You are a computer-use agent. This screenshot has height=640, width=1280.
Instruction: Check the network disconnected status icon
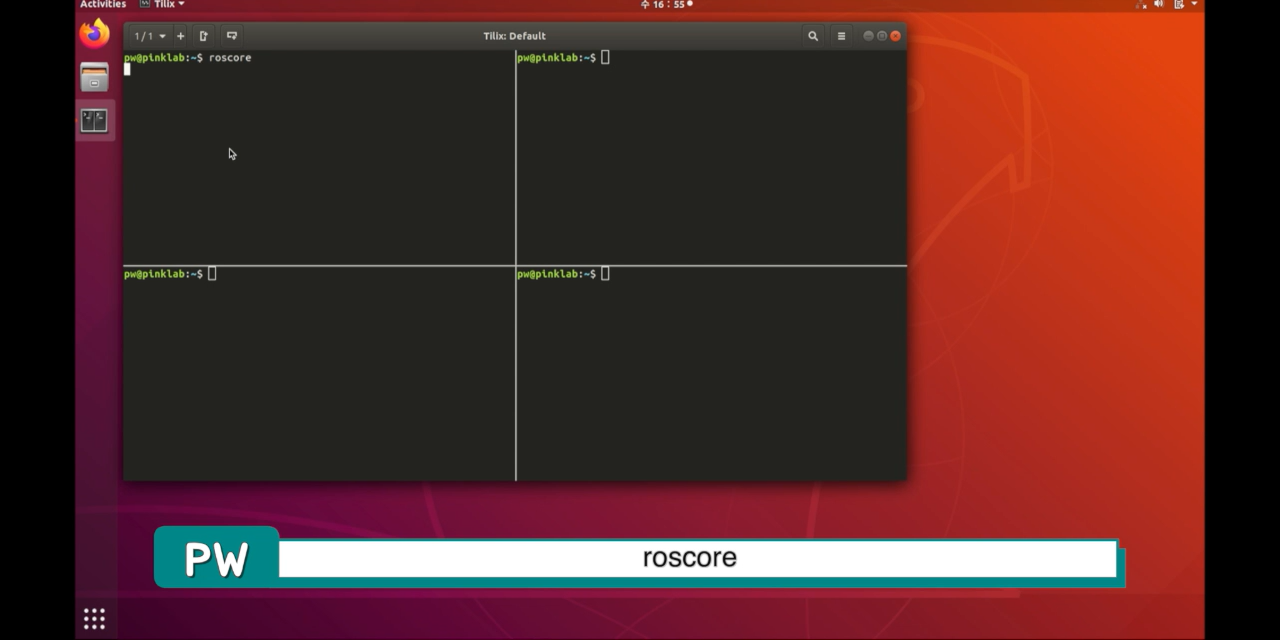pos(1142,5)
